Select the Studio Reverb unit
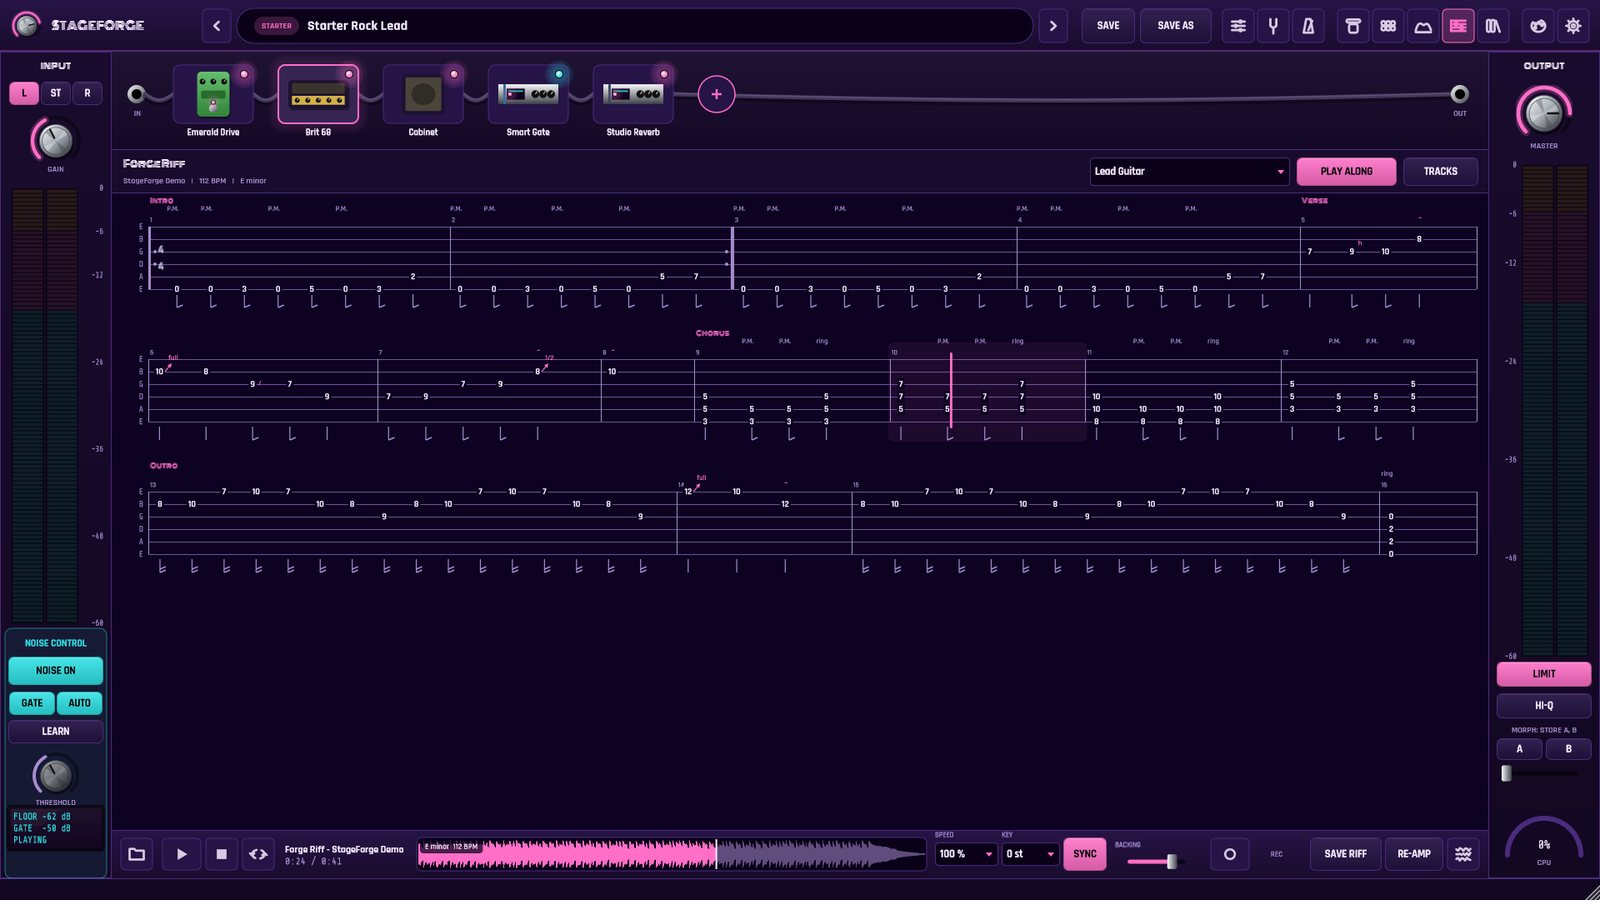 (633, 95)
